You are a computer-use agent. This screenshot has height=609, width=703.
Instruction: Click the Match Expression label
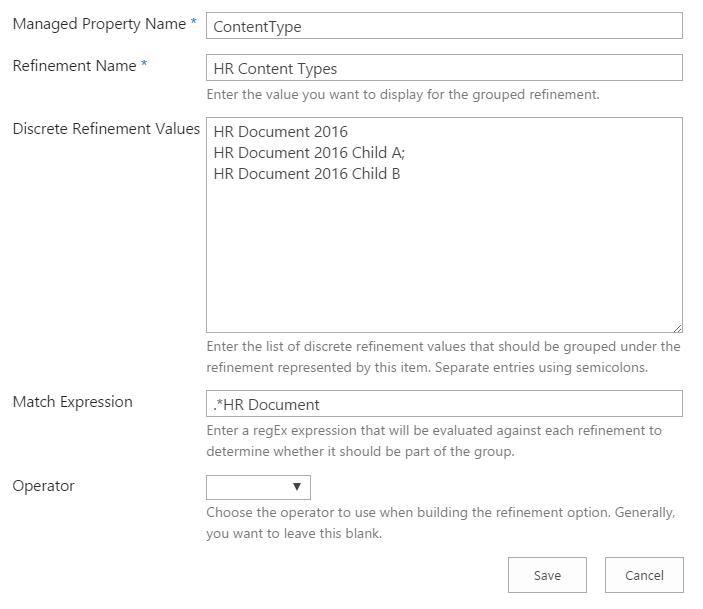click(x=72, y=402)
